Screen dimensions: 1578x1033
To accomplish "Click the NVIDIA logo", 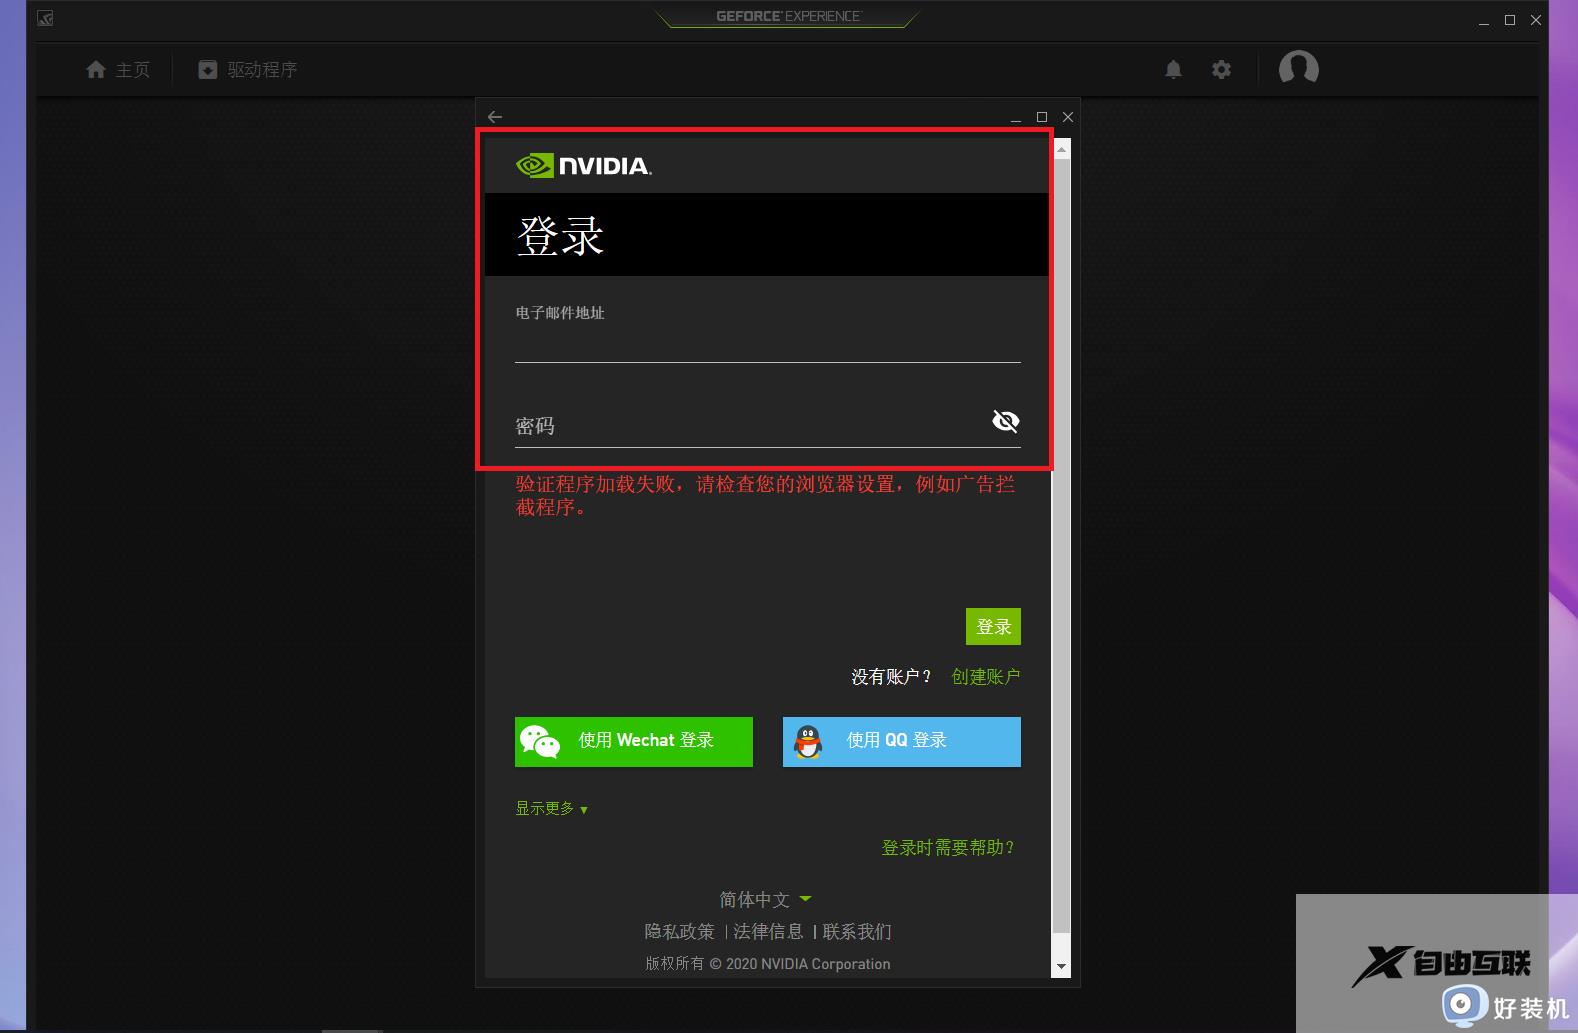I will (x=583, y=166).
